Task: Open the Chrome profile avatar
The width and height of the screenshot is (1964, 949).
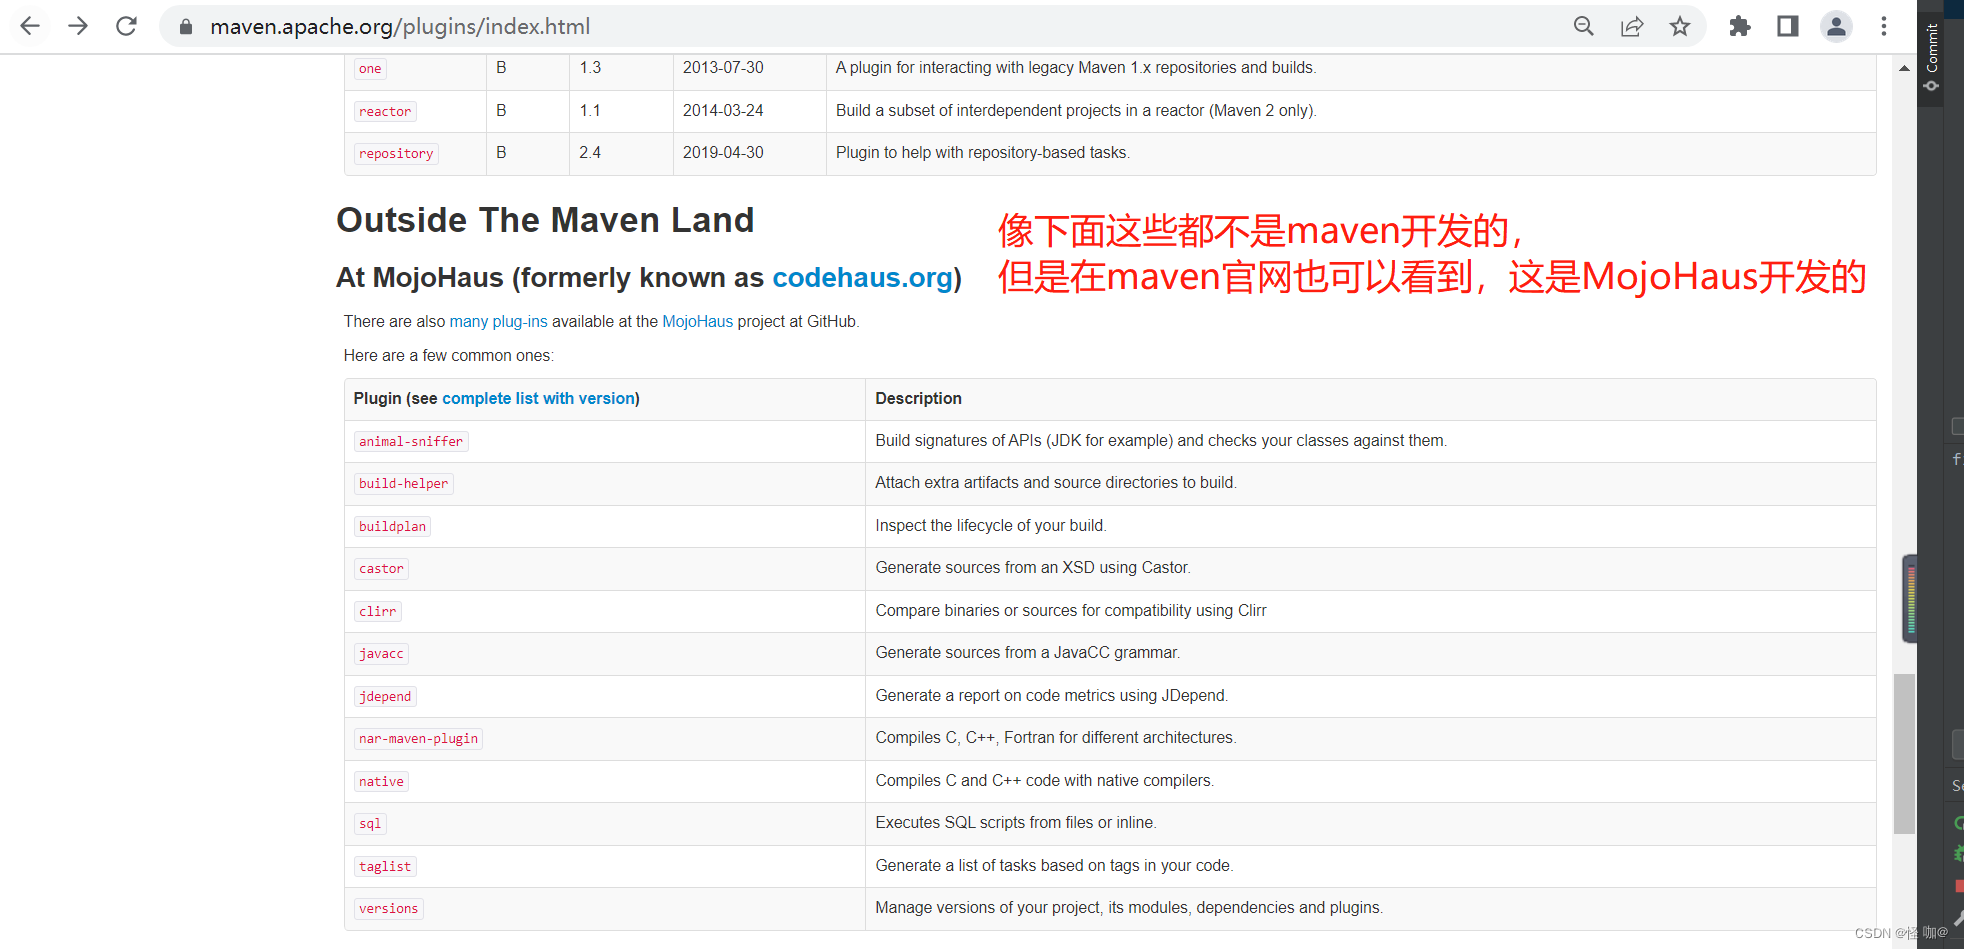Action: (1835, 26)
